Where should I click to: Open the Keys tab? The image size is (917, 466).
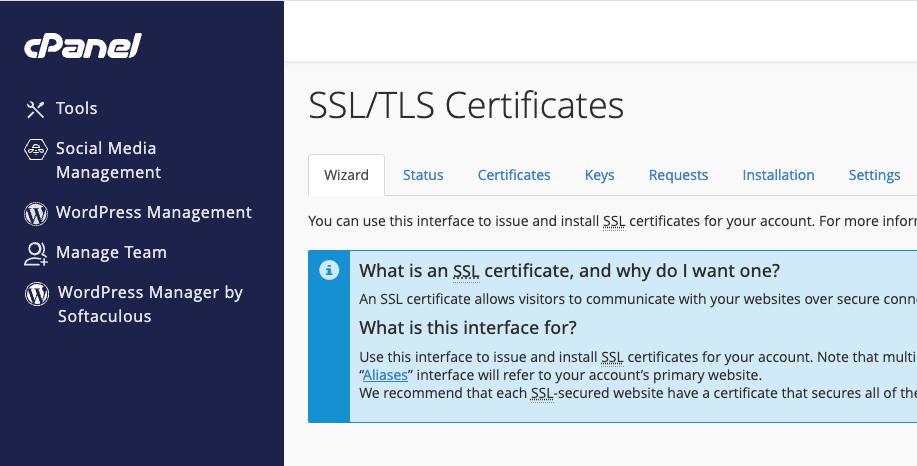[599, 175]
